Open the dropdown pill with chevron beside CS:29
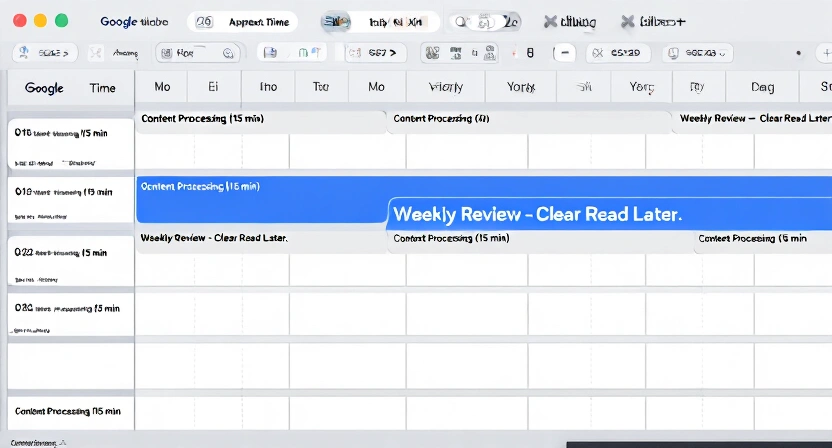832x448 pixels. click(x=698, y=53)
